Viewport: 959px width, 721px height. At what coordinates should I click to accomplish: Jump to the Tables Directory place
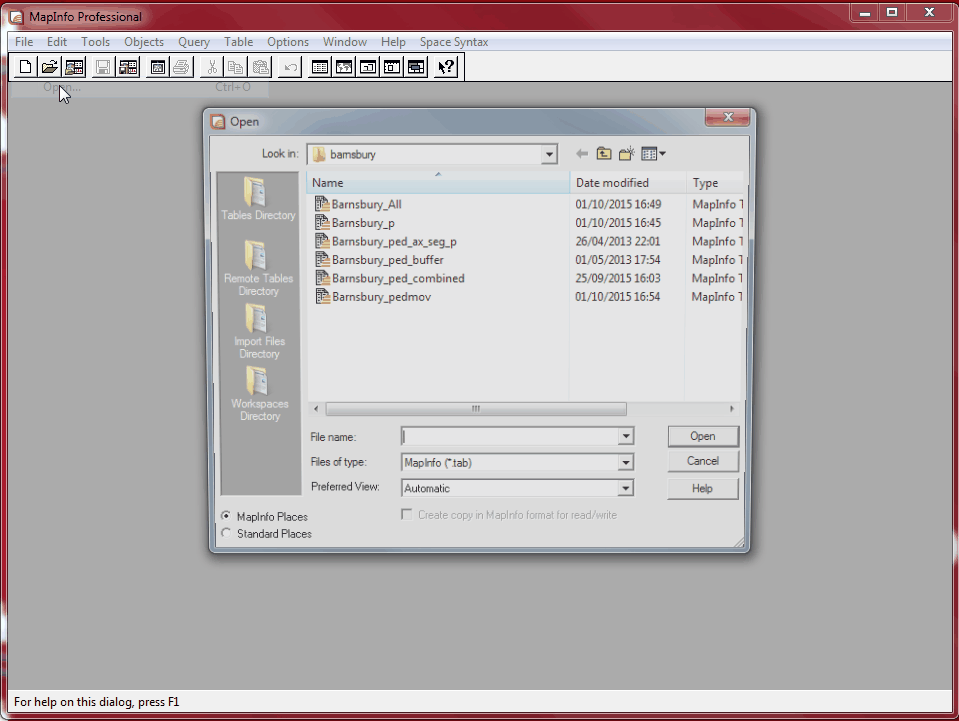(x=258, y=199)
